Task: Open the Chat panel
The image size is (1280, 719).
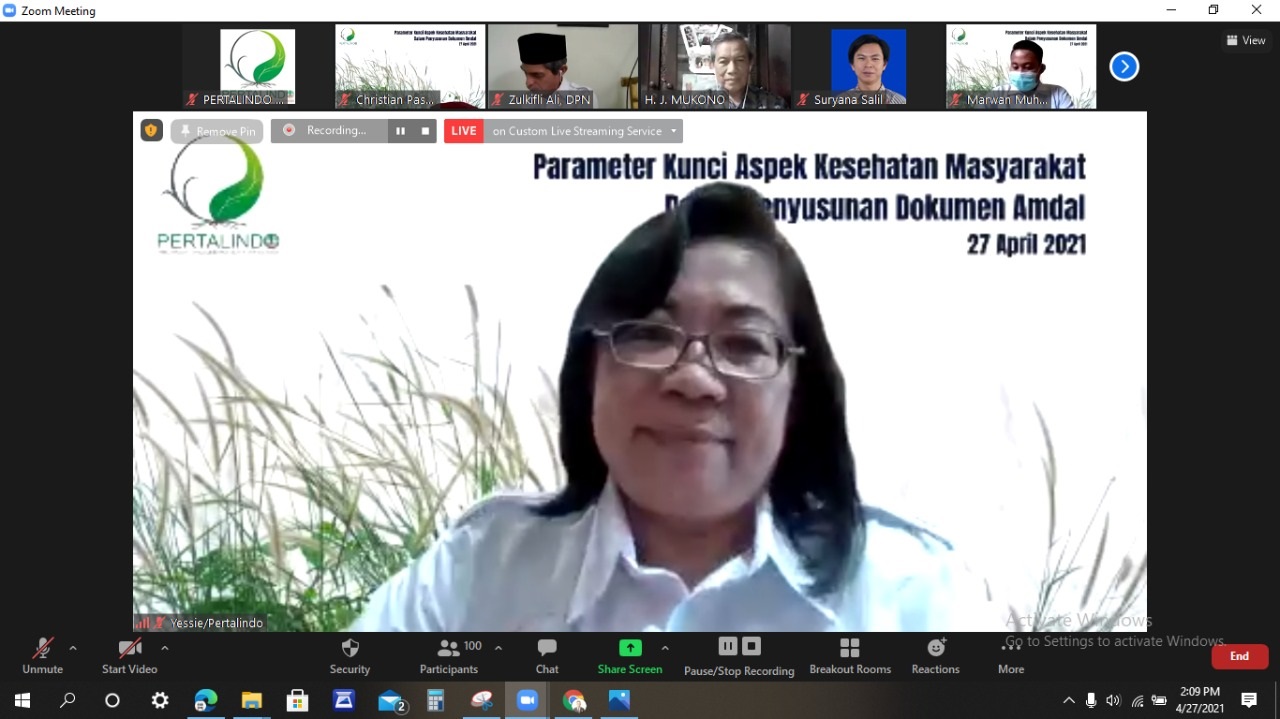Action: click(x=547, y=656)
